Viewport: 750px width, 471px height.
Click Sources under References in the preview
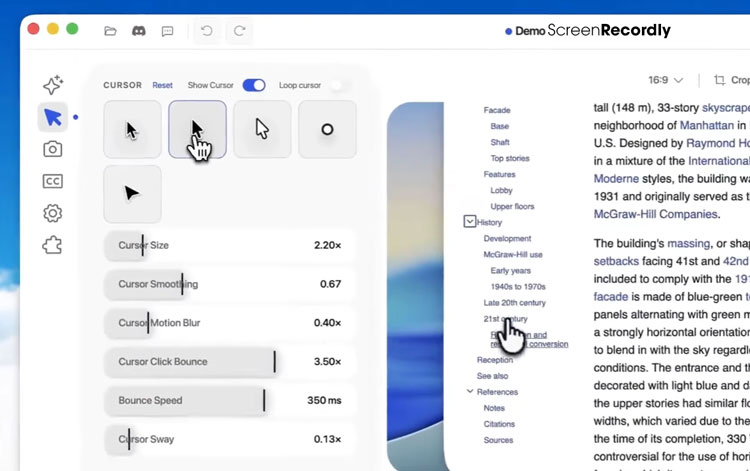tap(498, 440)
